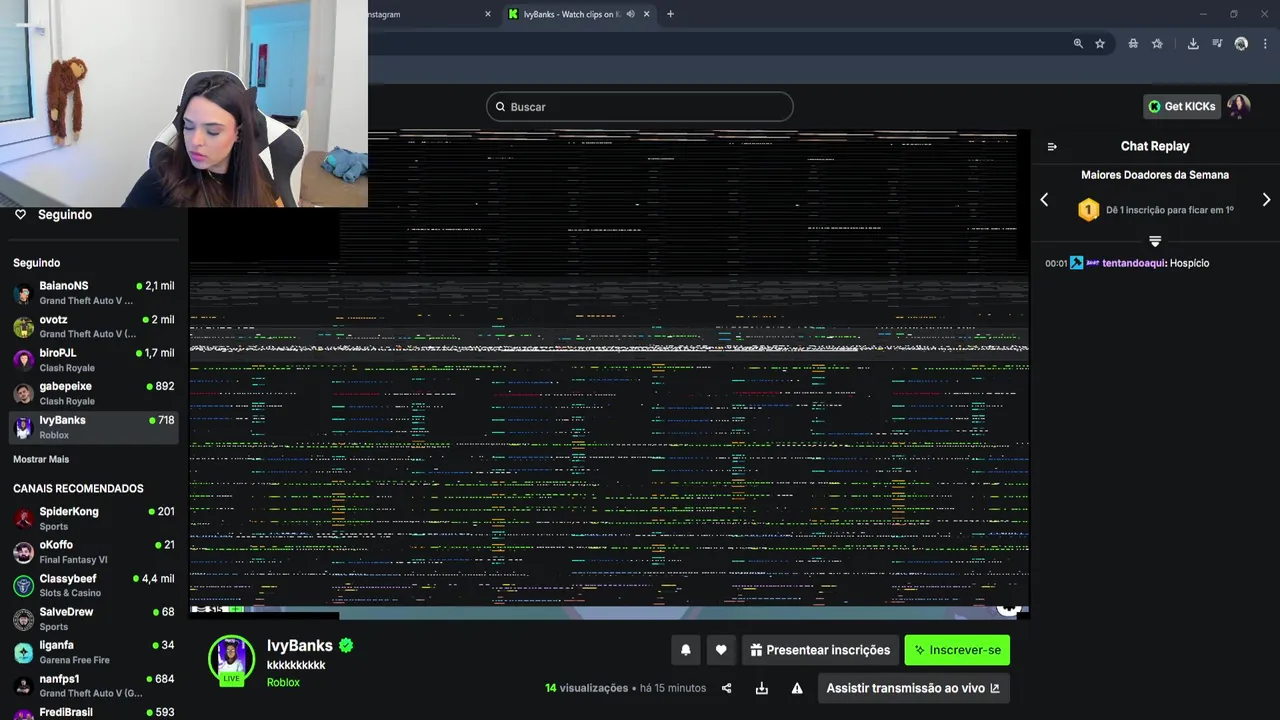Image resolution: width=1280 pixels, height=720 pixels.
Task: Open the browser downloads icon
Action: (1193, 43)
